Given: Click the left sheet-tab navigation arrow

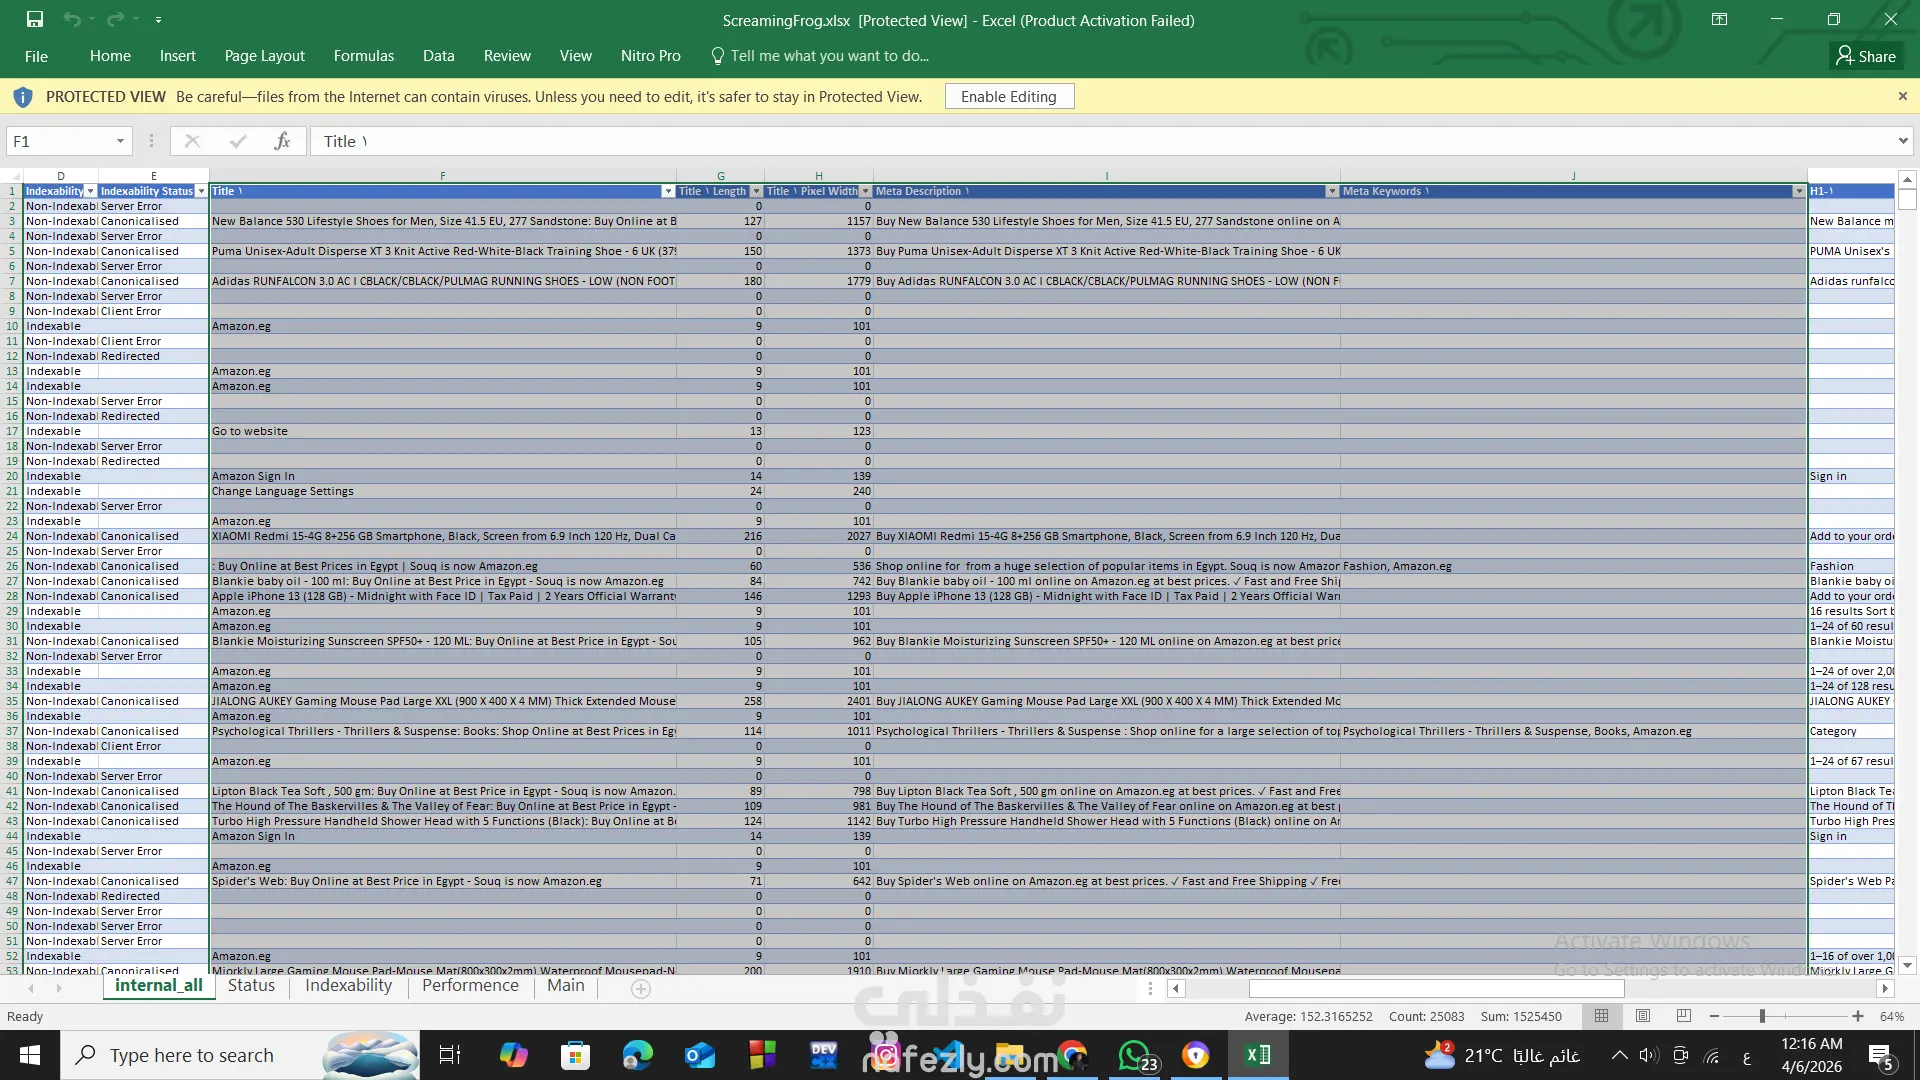Looking at the screenshot, I should coord(31,988).
